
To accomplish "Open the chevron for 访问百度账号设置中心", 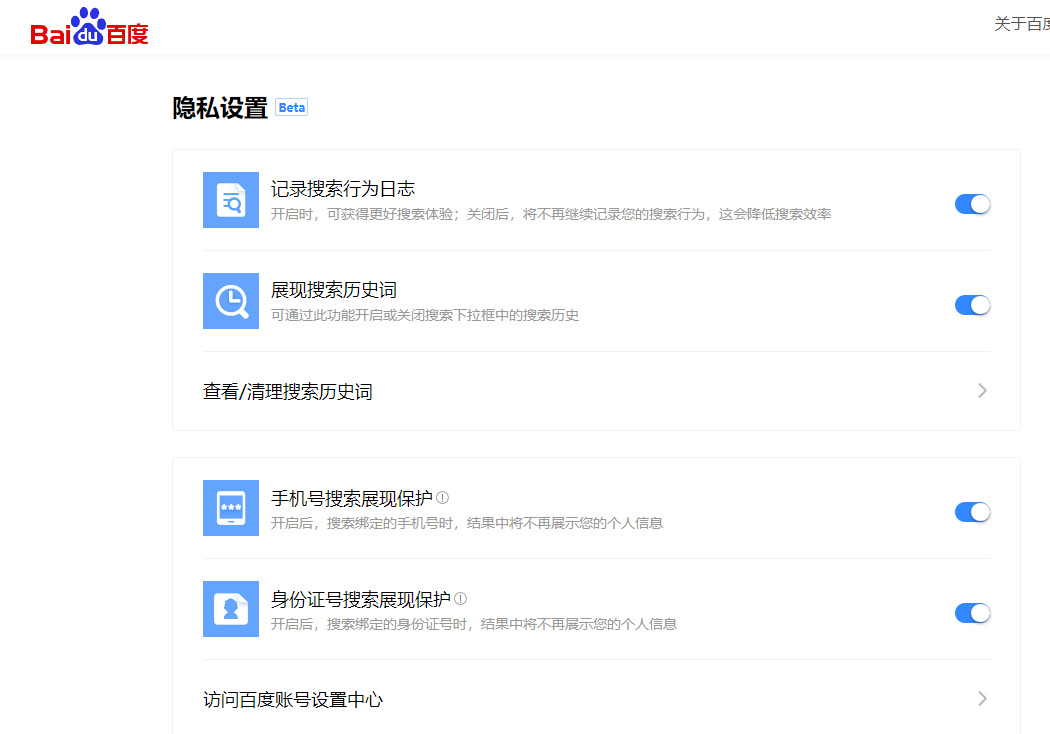I will [x=982, y=699].
